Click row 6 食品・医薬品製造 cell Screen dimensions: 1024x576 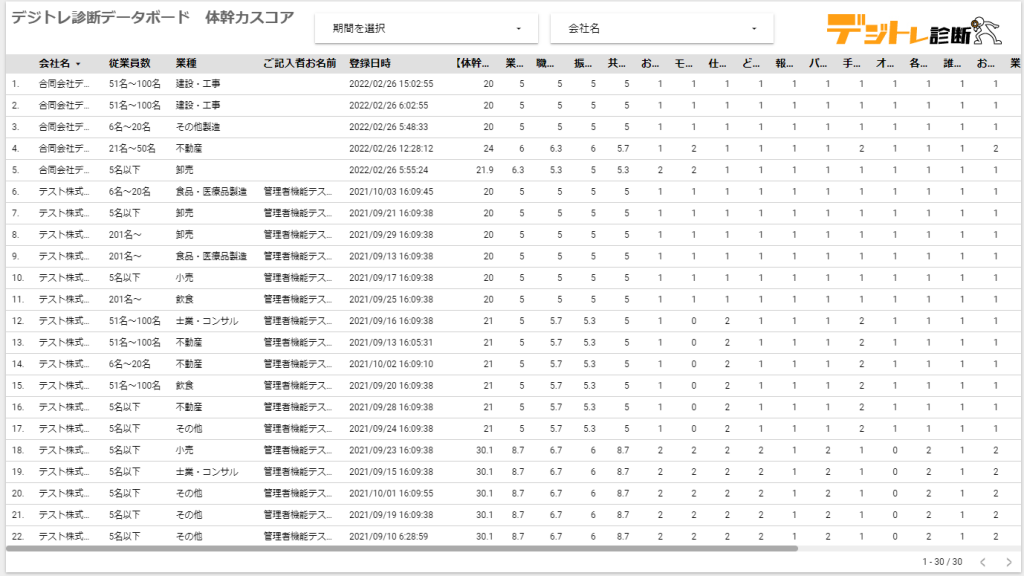pos(210,191)
